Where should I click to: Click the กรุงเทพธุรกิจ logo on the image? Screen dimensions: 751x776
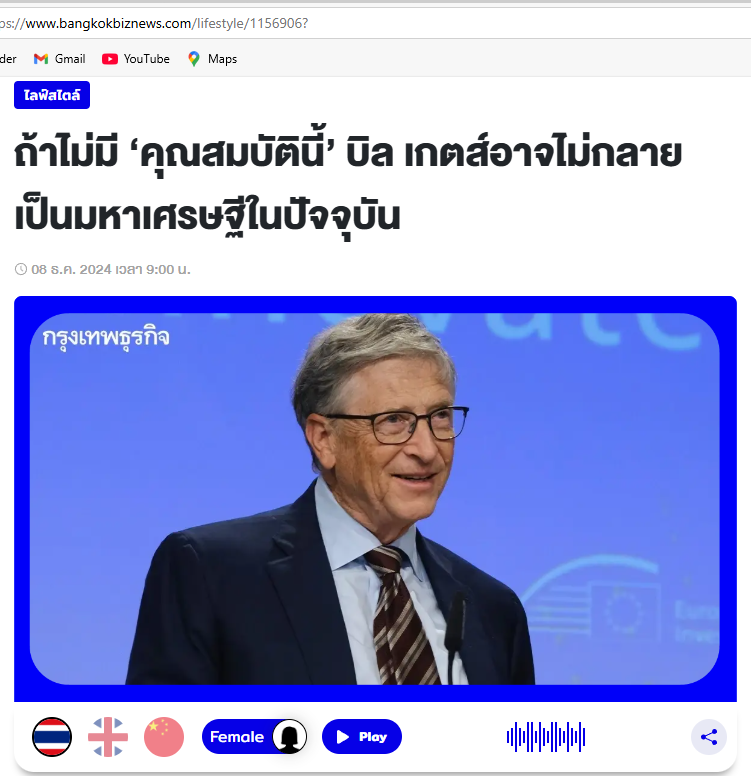pyautogui.click(x=106, y=339)
